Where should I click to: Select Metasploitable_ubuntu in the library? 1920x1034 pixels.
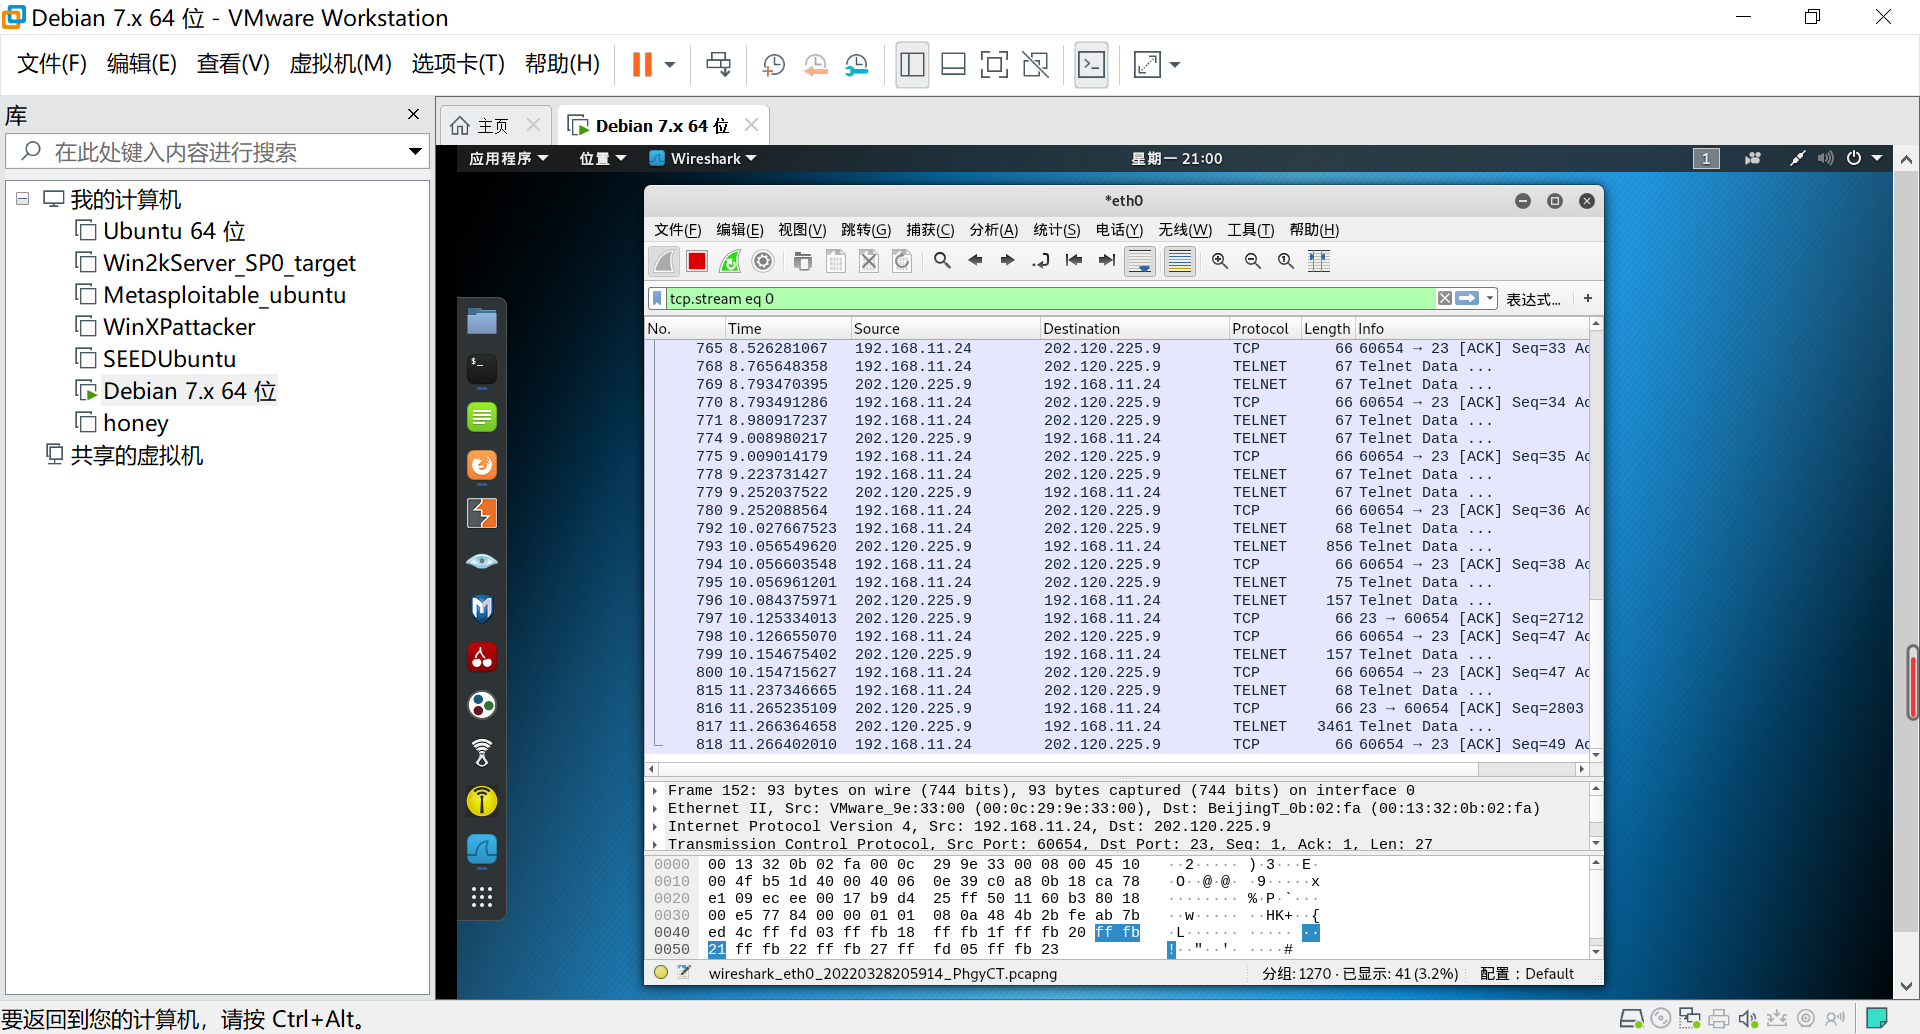[224, 295]
